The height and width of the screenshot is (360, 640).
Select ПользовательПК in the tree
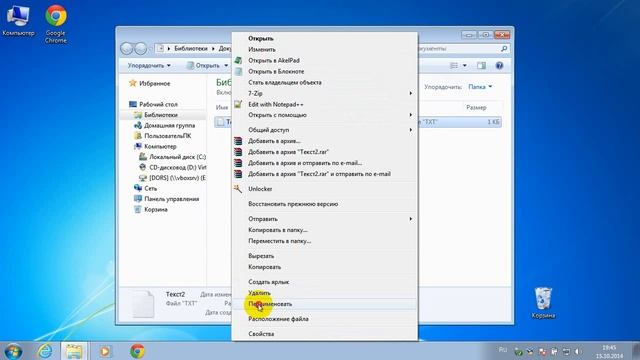coord(167,136)
